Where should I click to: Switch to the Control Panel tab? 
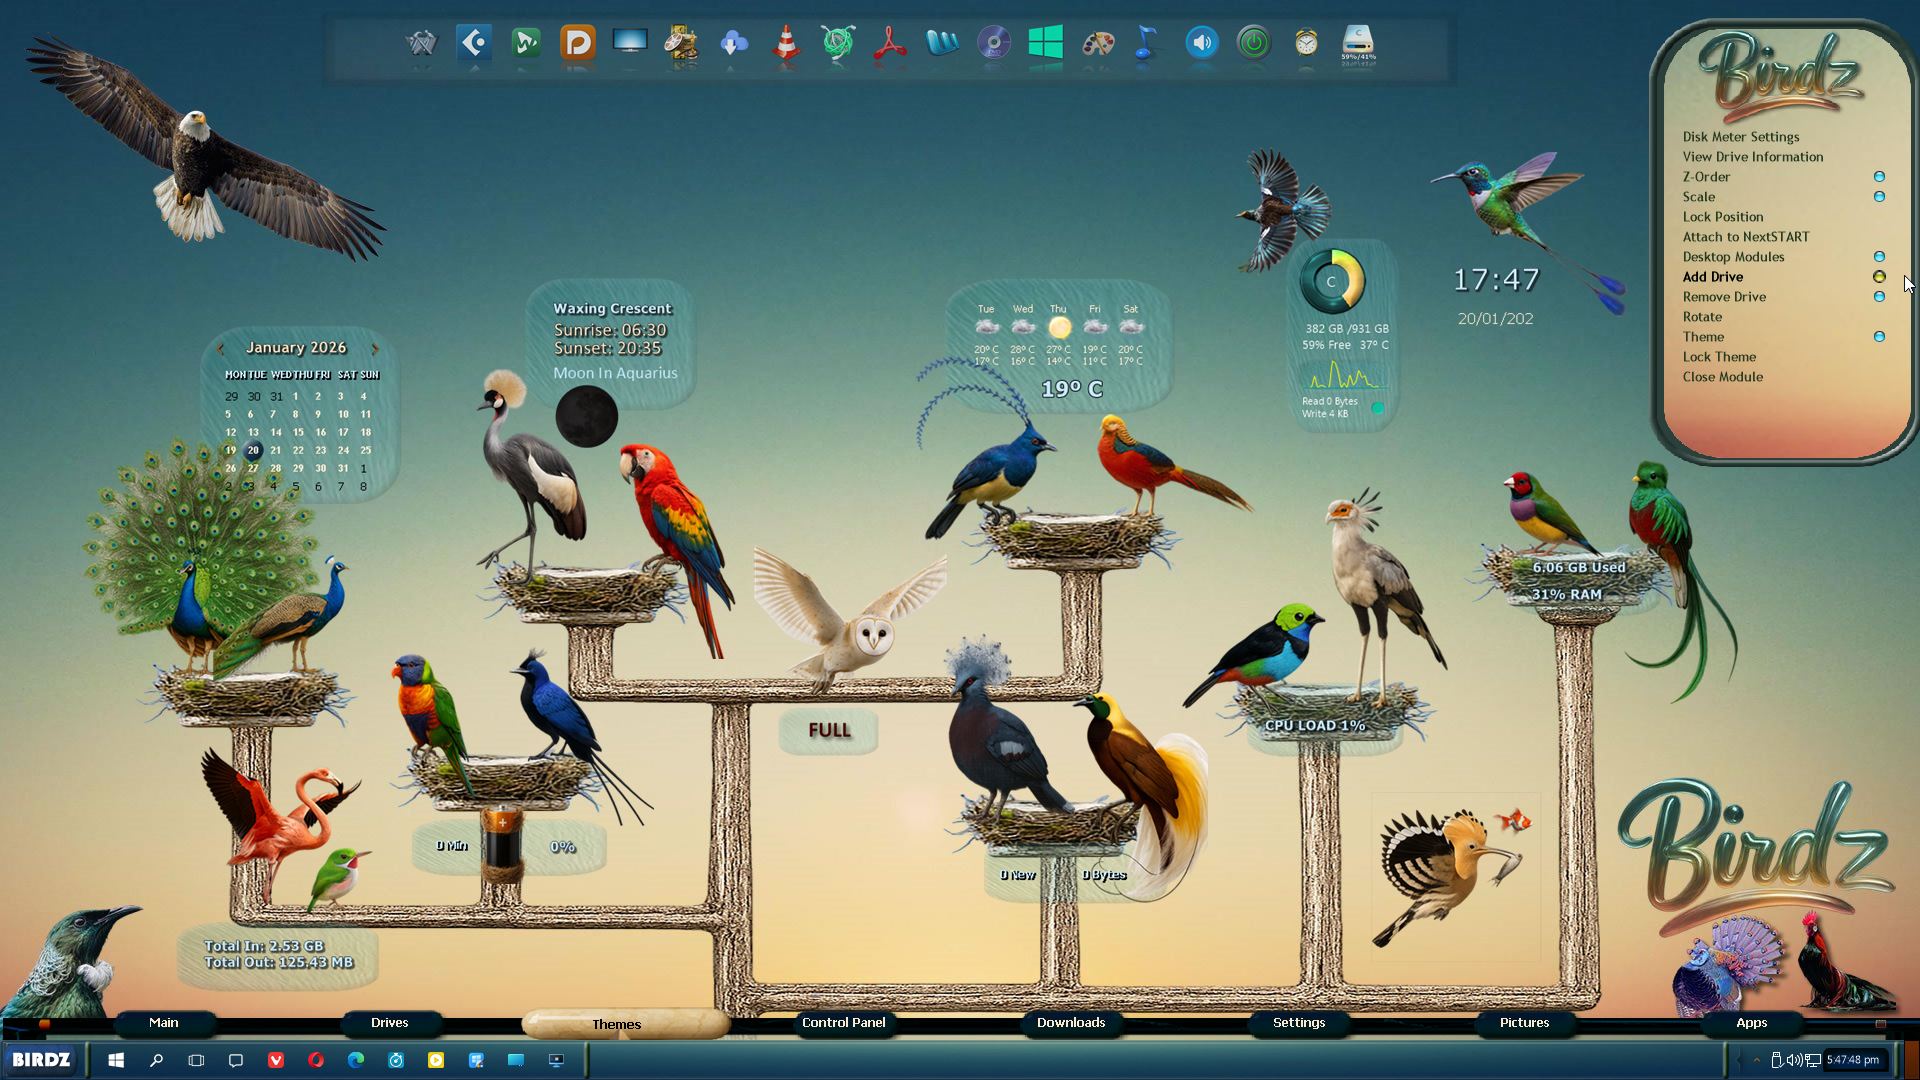click(843, 1022)
